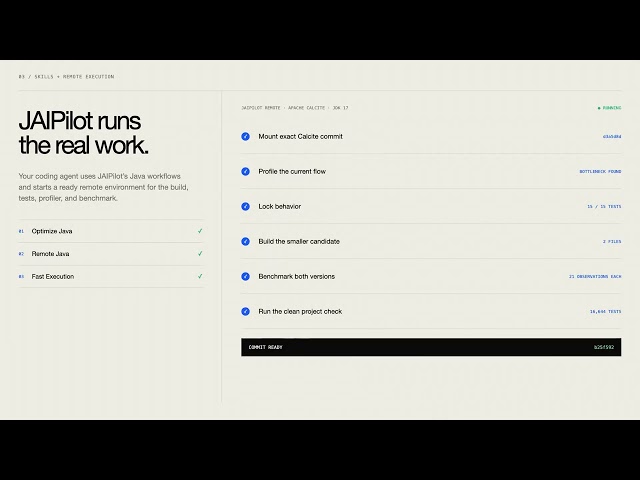Click the 02 number beside Remote Java
The image size is (640, 480).
21,254
